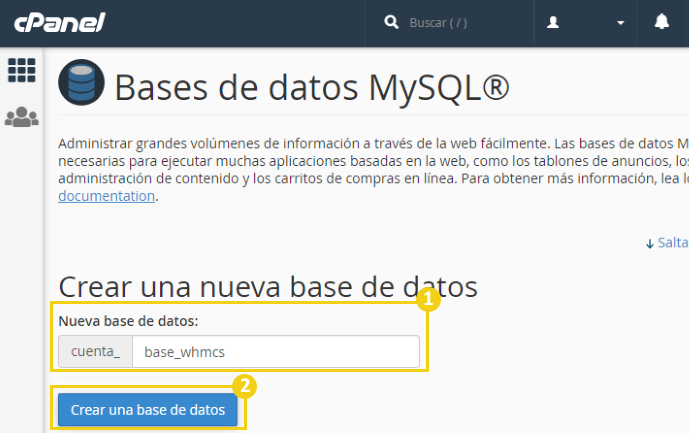Open the user manager people icon
Image resolution: width=689 pixels, height=433 pixels.
[x=22, y=117]
